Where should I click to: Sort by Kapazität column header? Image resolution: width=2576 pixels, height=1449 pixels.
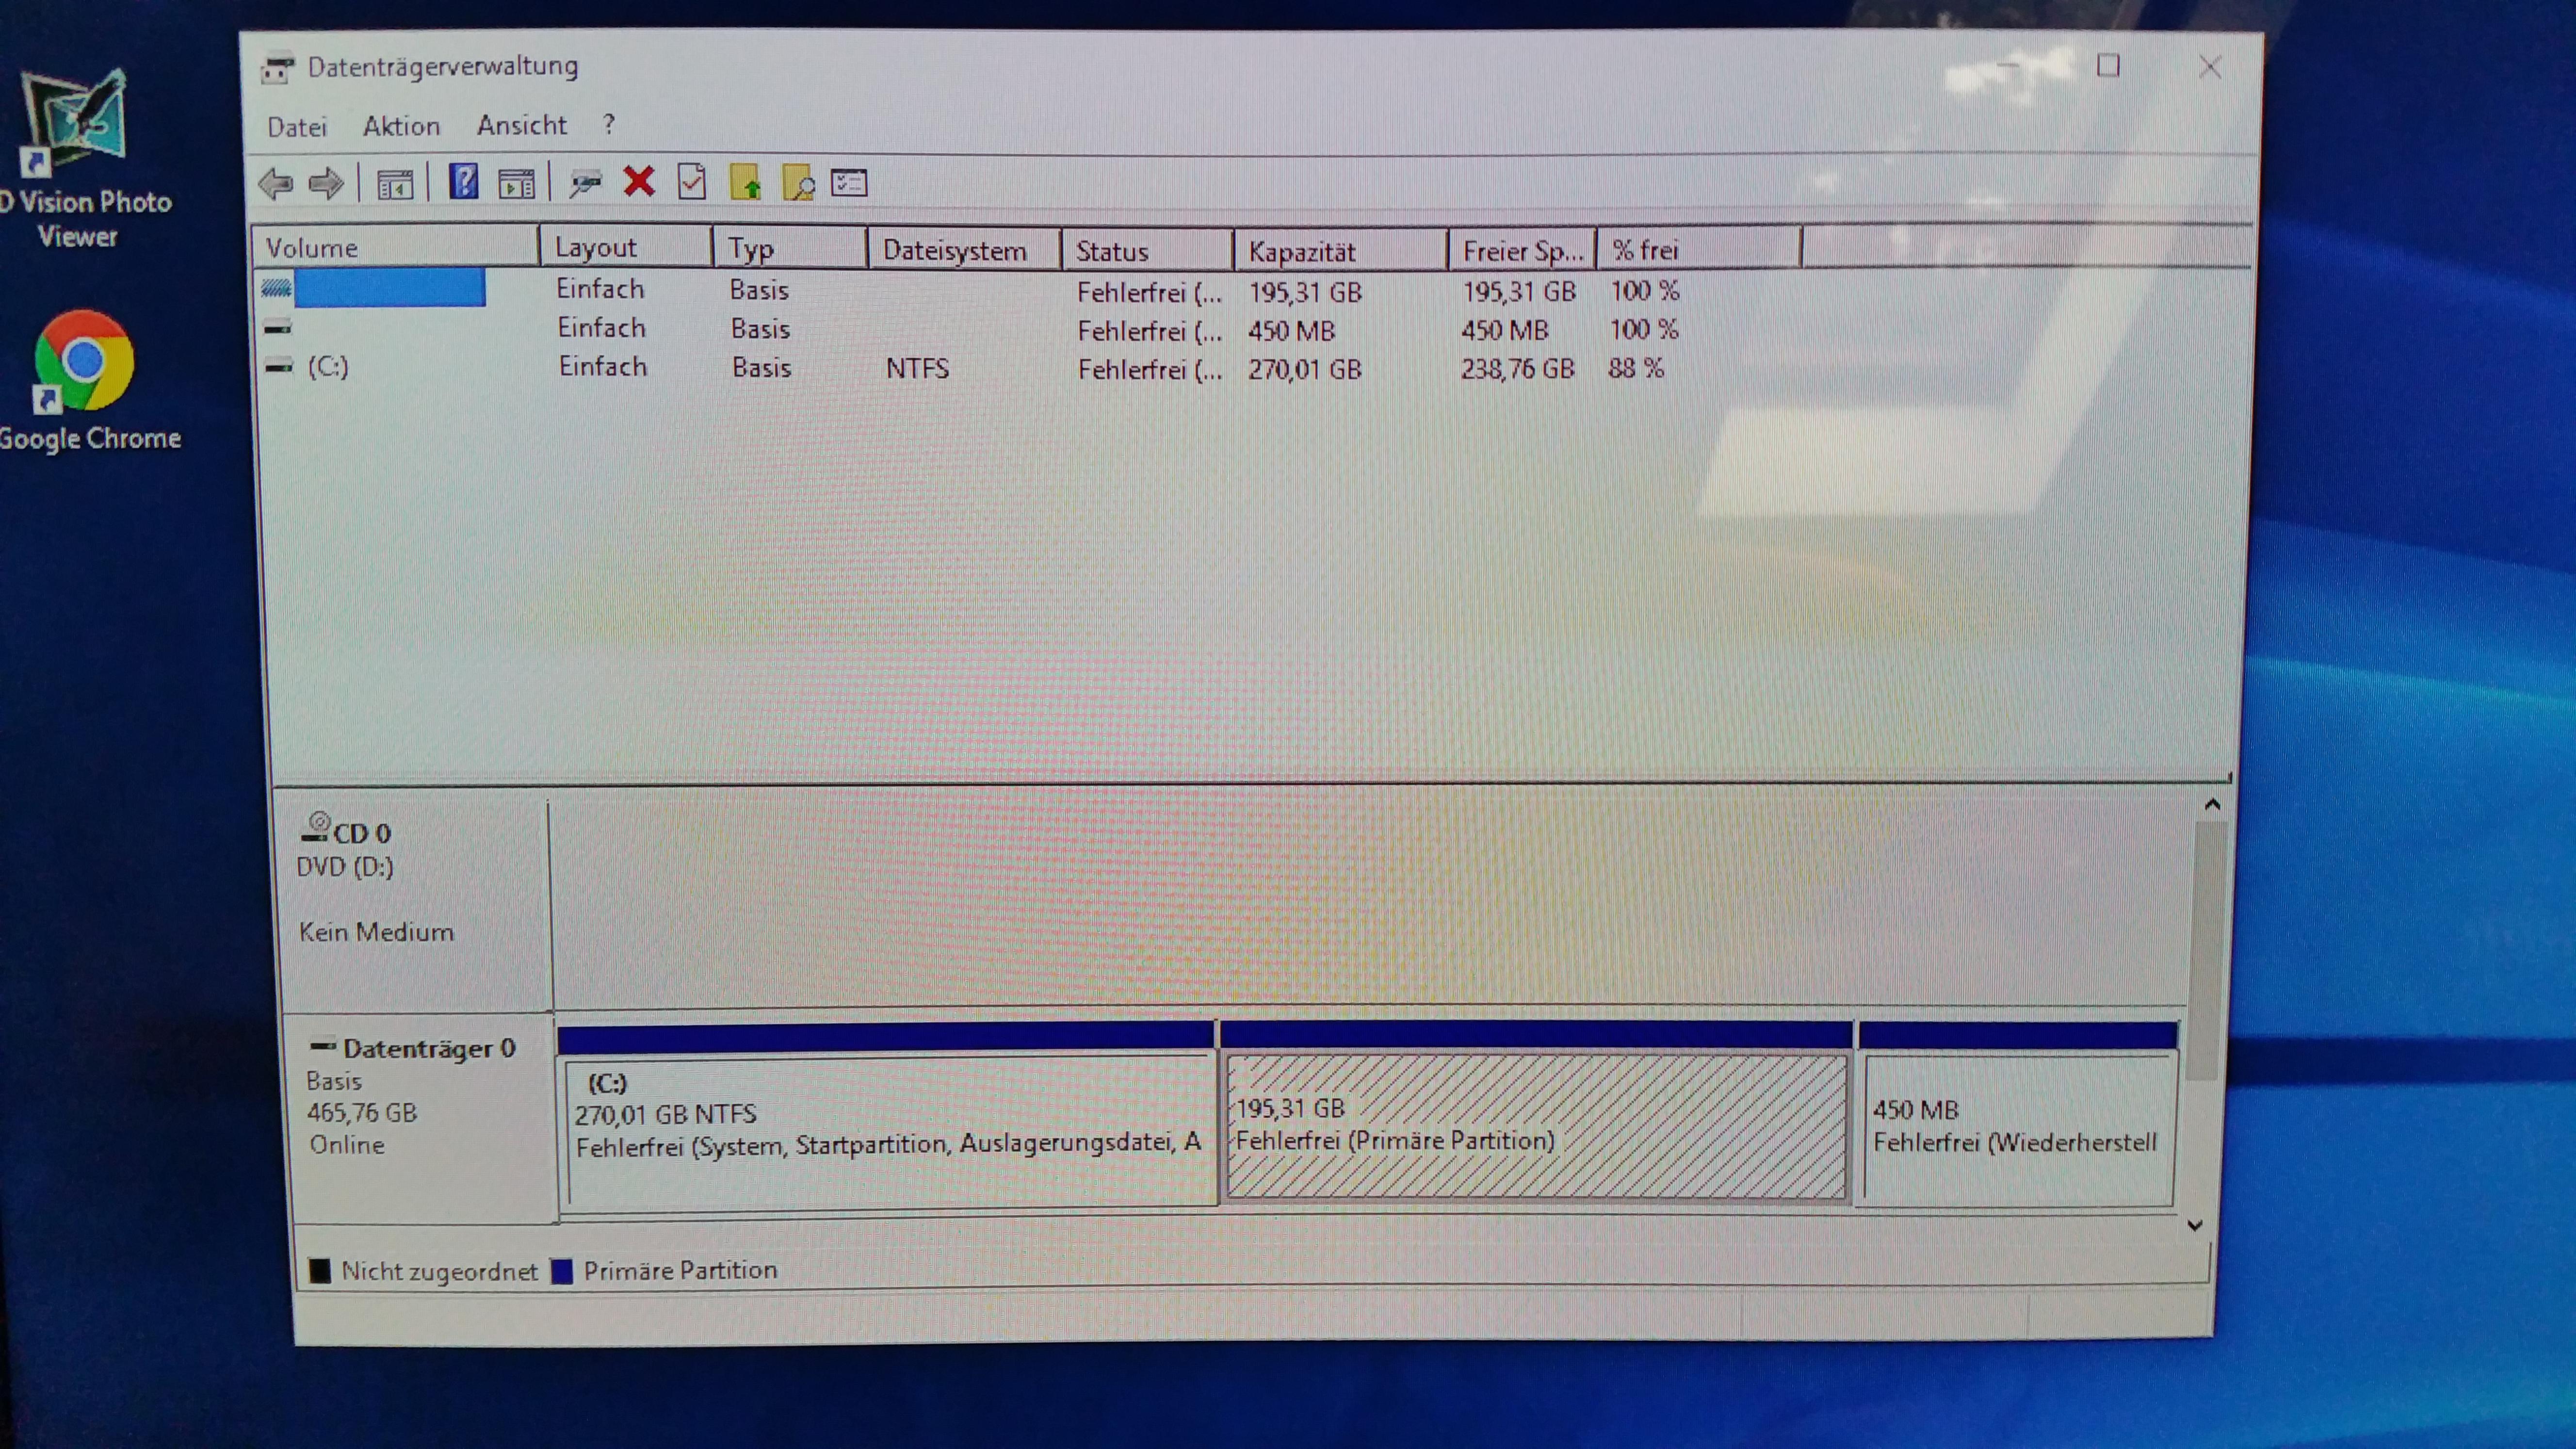[x=1301, y=251]
